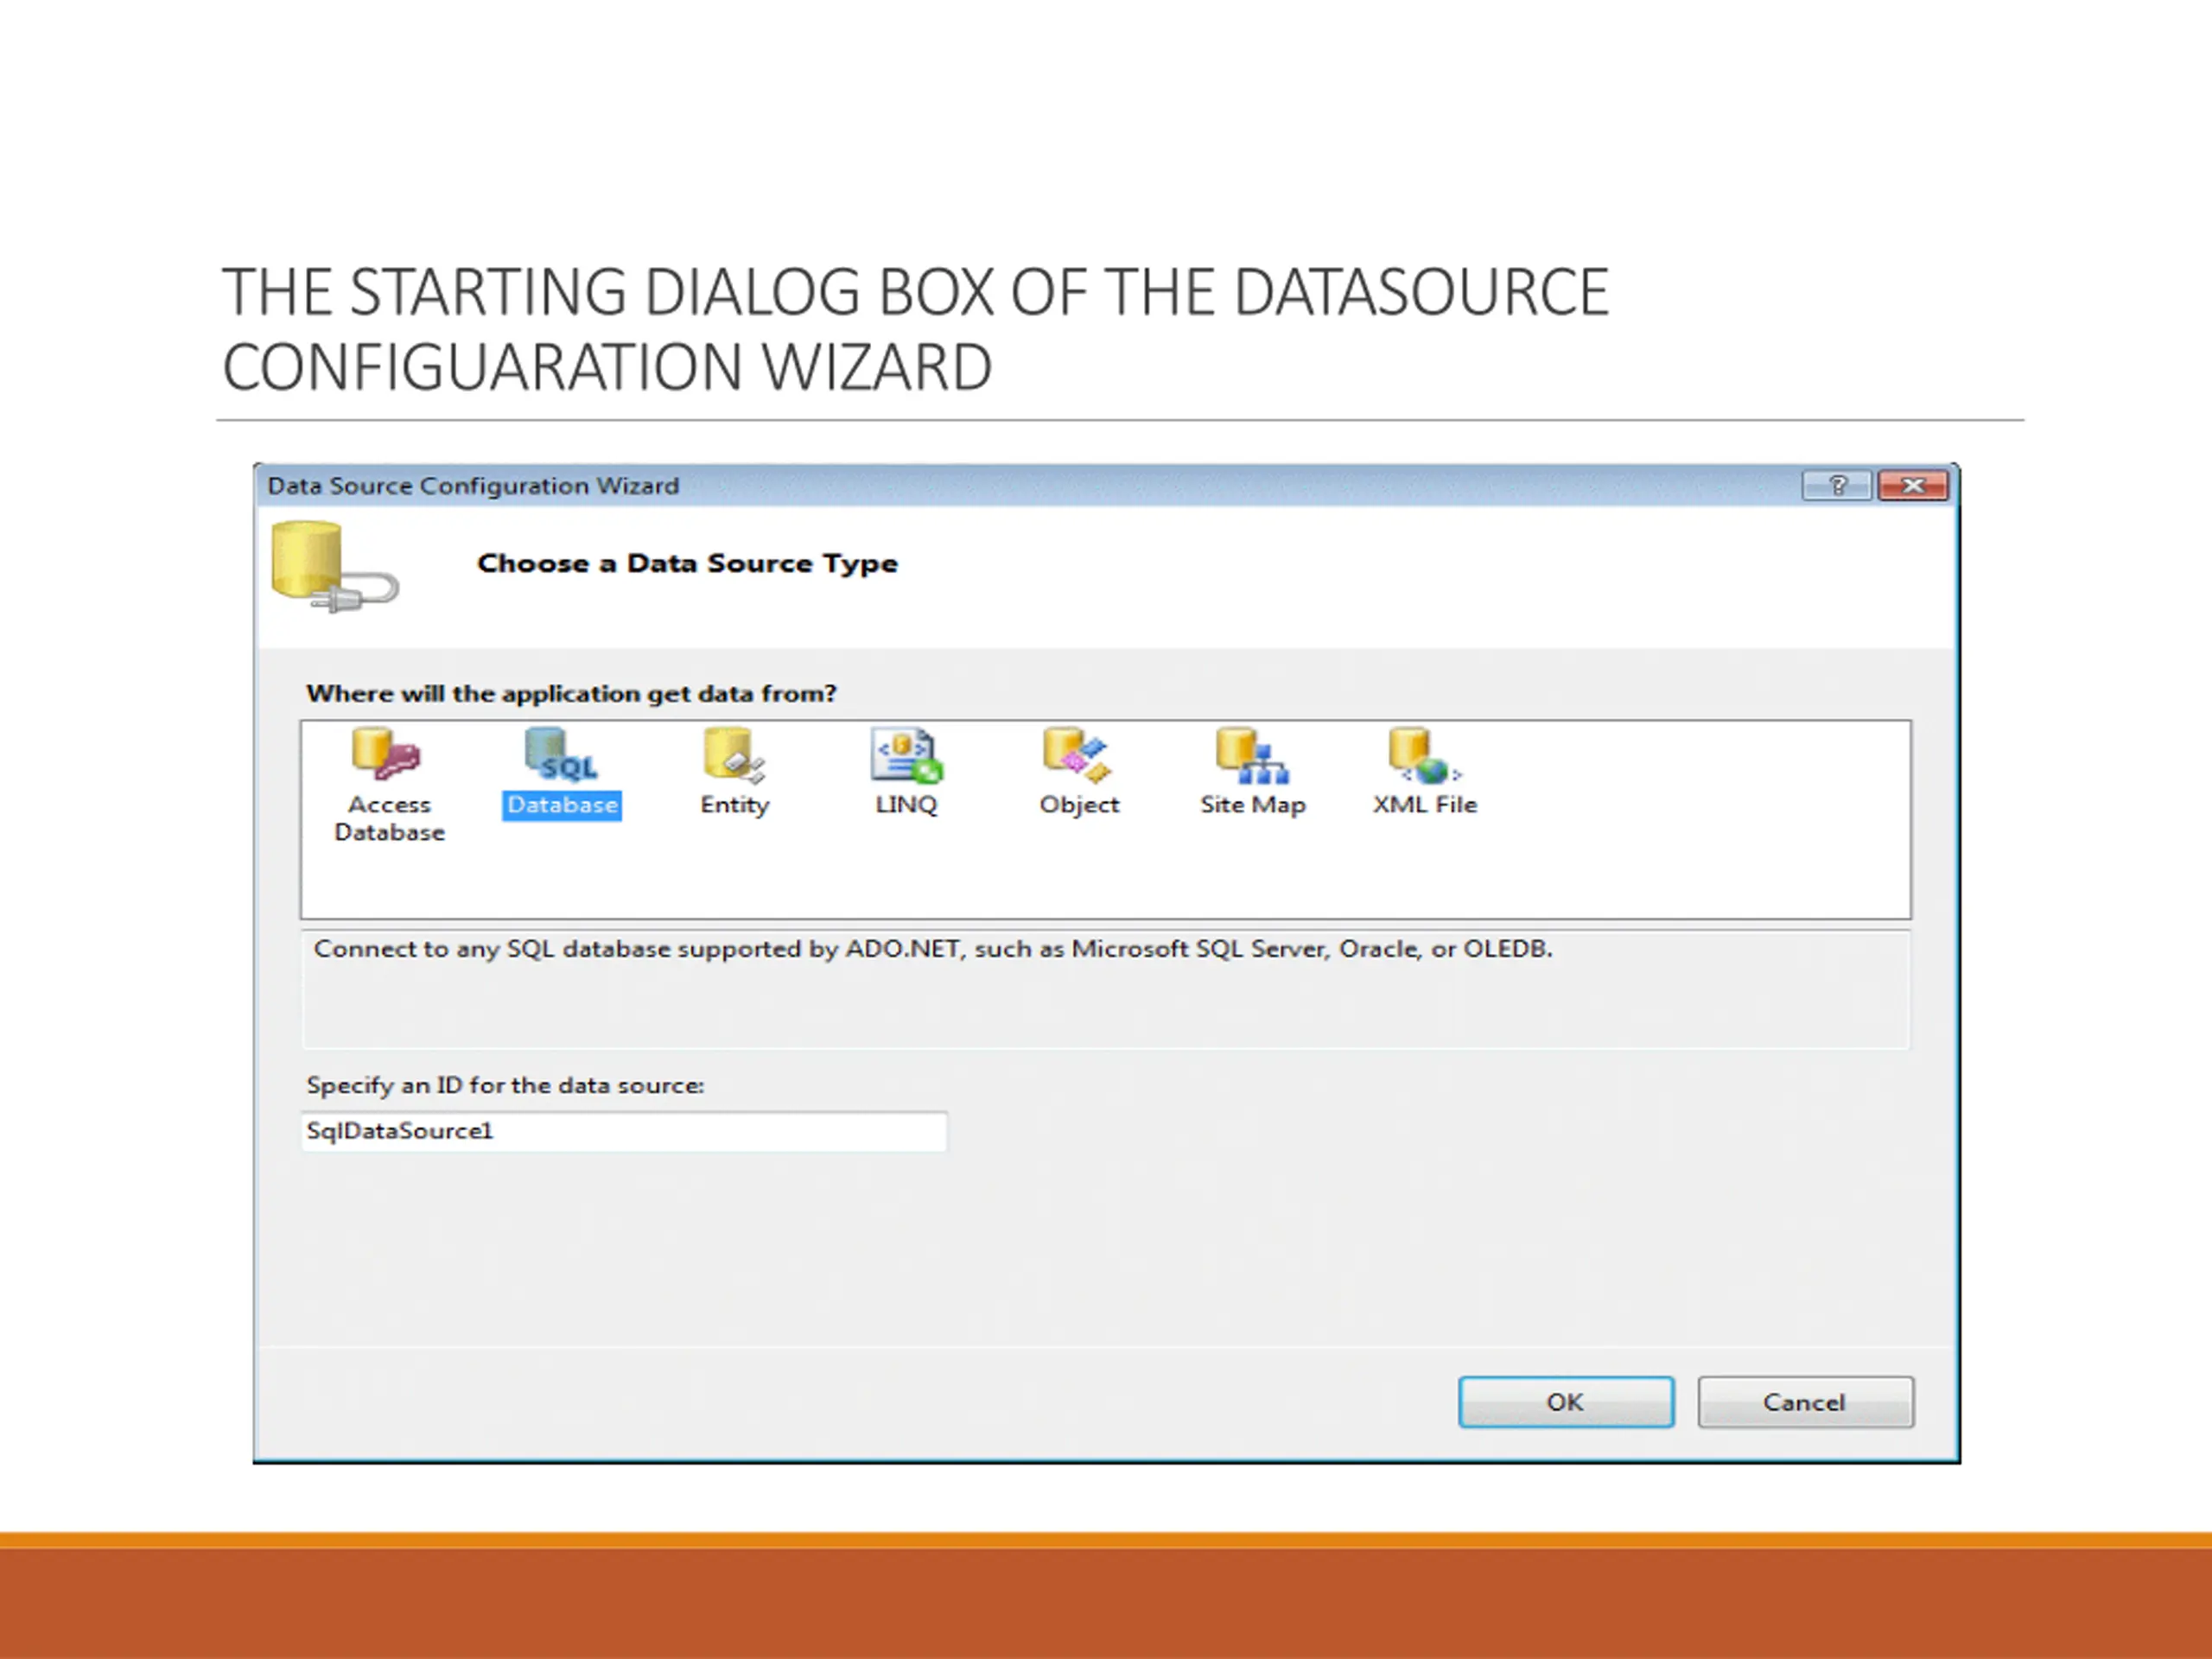The width and height of the screenshot is (2212, 1659).
Task: Focus the data source ID field SqlDataSource1
Action: [x=624, y=1131]
